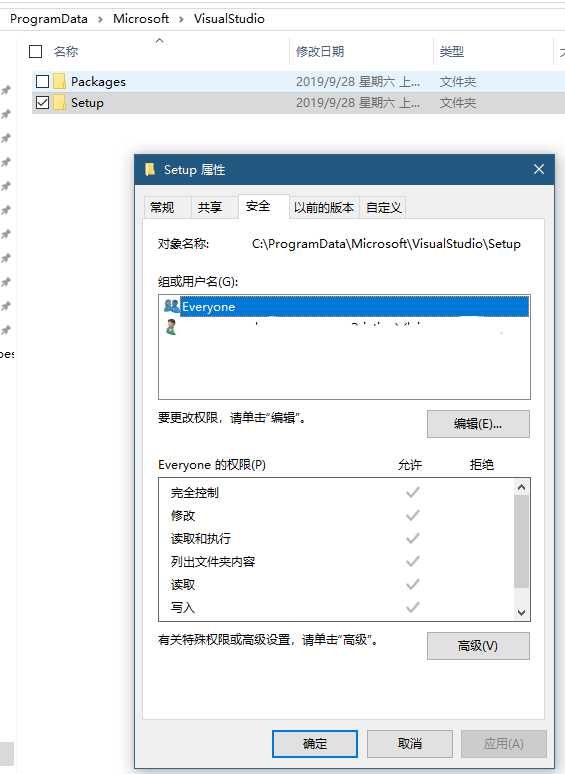Click ProgramData in the address path
Screen dimensions: 565x774
tap(49, 19)
